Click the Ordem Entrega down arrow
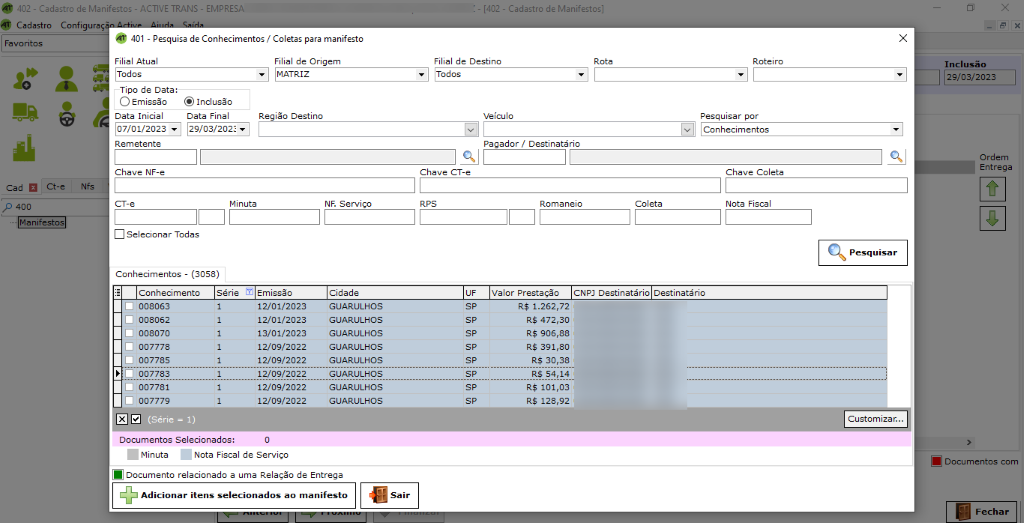Screen dimensions: 1024x523 992,218
